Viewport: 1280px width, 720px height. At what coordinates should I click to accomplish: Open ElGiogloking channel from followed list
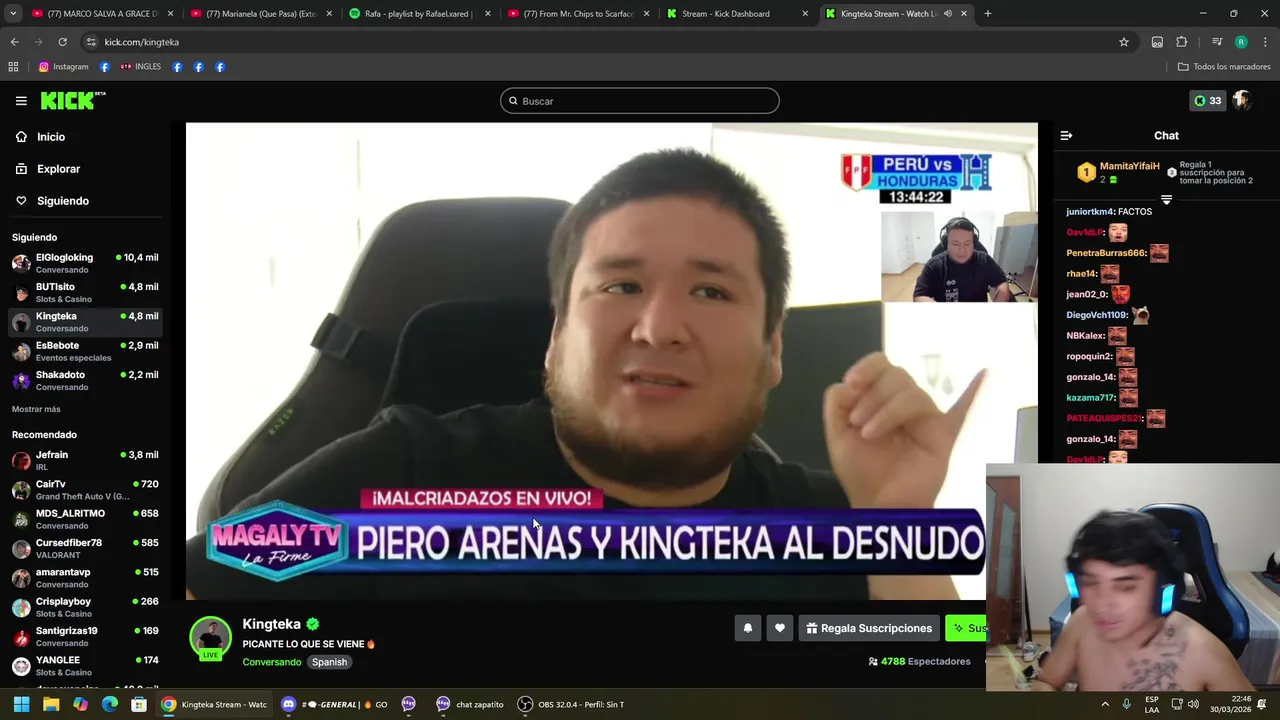(85, 263)
